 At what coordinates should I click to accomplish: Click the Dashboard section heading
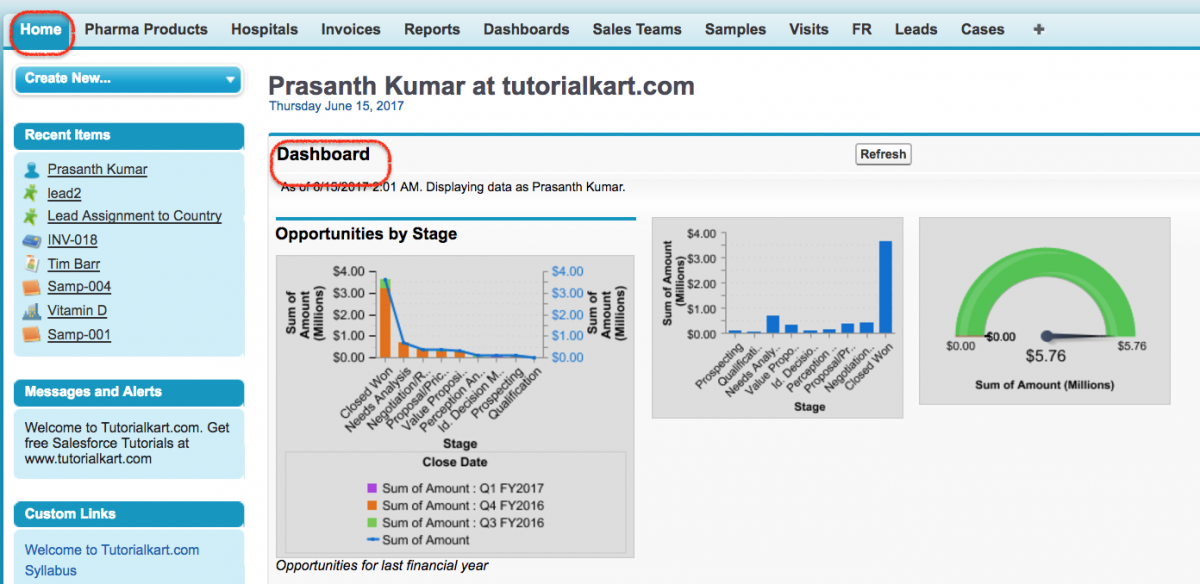[323, 154]
